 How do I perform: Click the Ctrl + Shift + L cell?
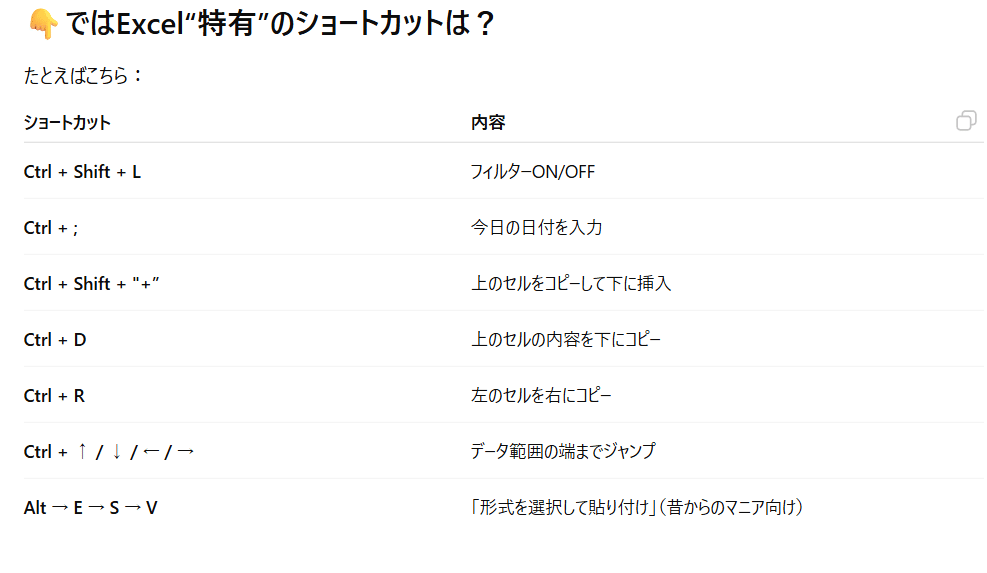[x=83, y=172]
